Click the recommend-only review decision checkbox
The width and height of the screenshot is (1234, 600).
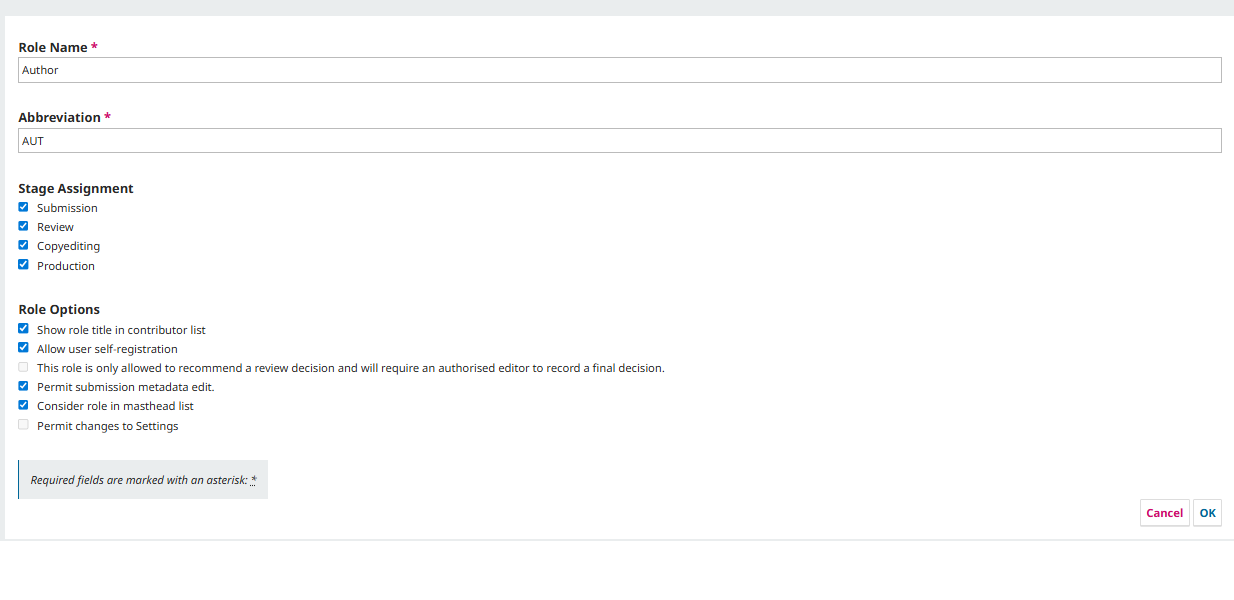(x=23, y=367)
